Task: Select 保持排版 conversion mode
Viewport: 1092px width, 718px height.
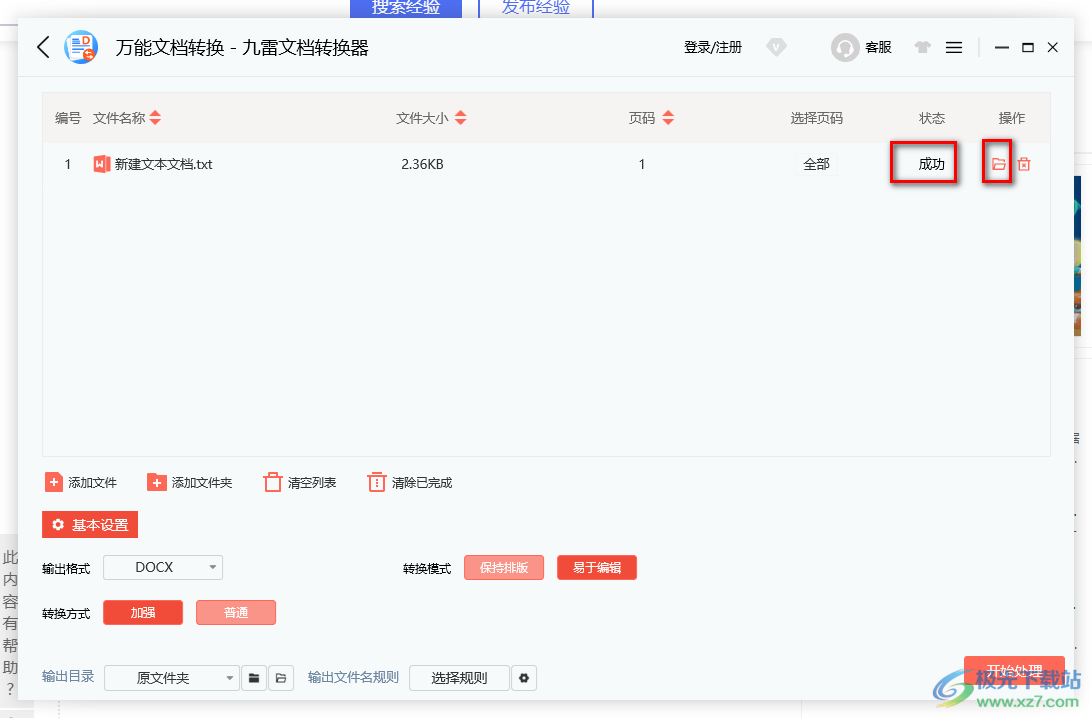Action: pyautogui.click(x=504, y=568)
